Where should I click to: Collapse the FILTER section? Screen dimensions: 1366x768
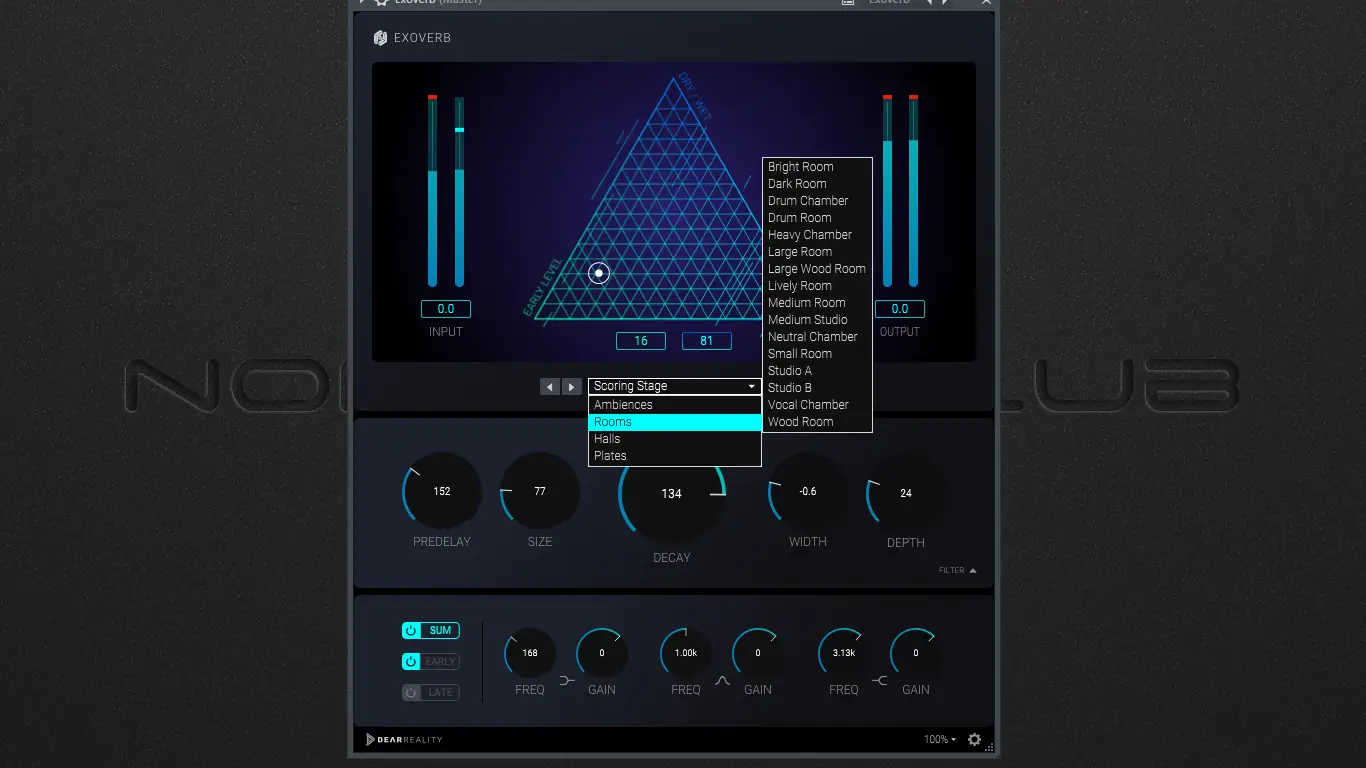pyautogui.click(x=958, y=571)
